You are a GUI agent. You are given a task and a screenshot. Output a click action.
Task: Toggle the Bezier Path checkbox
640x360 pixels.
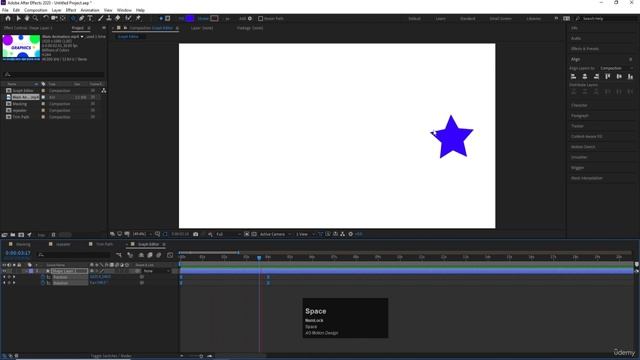(260, 18)
